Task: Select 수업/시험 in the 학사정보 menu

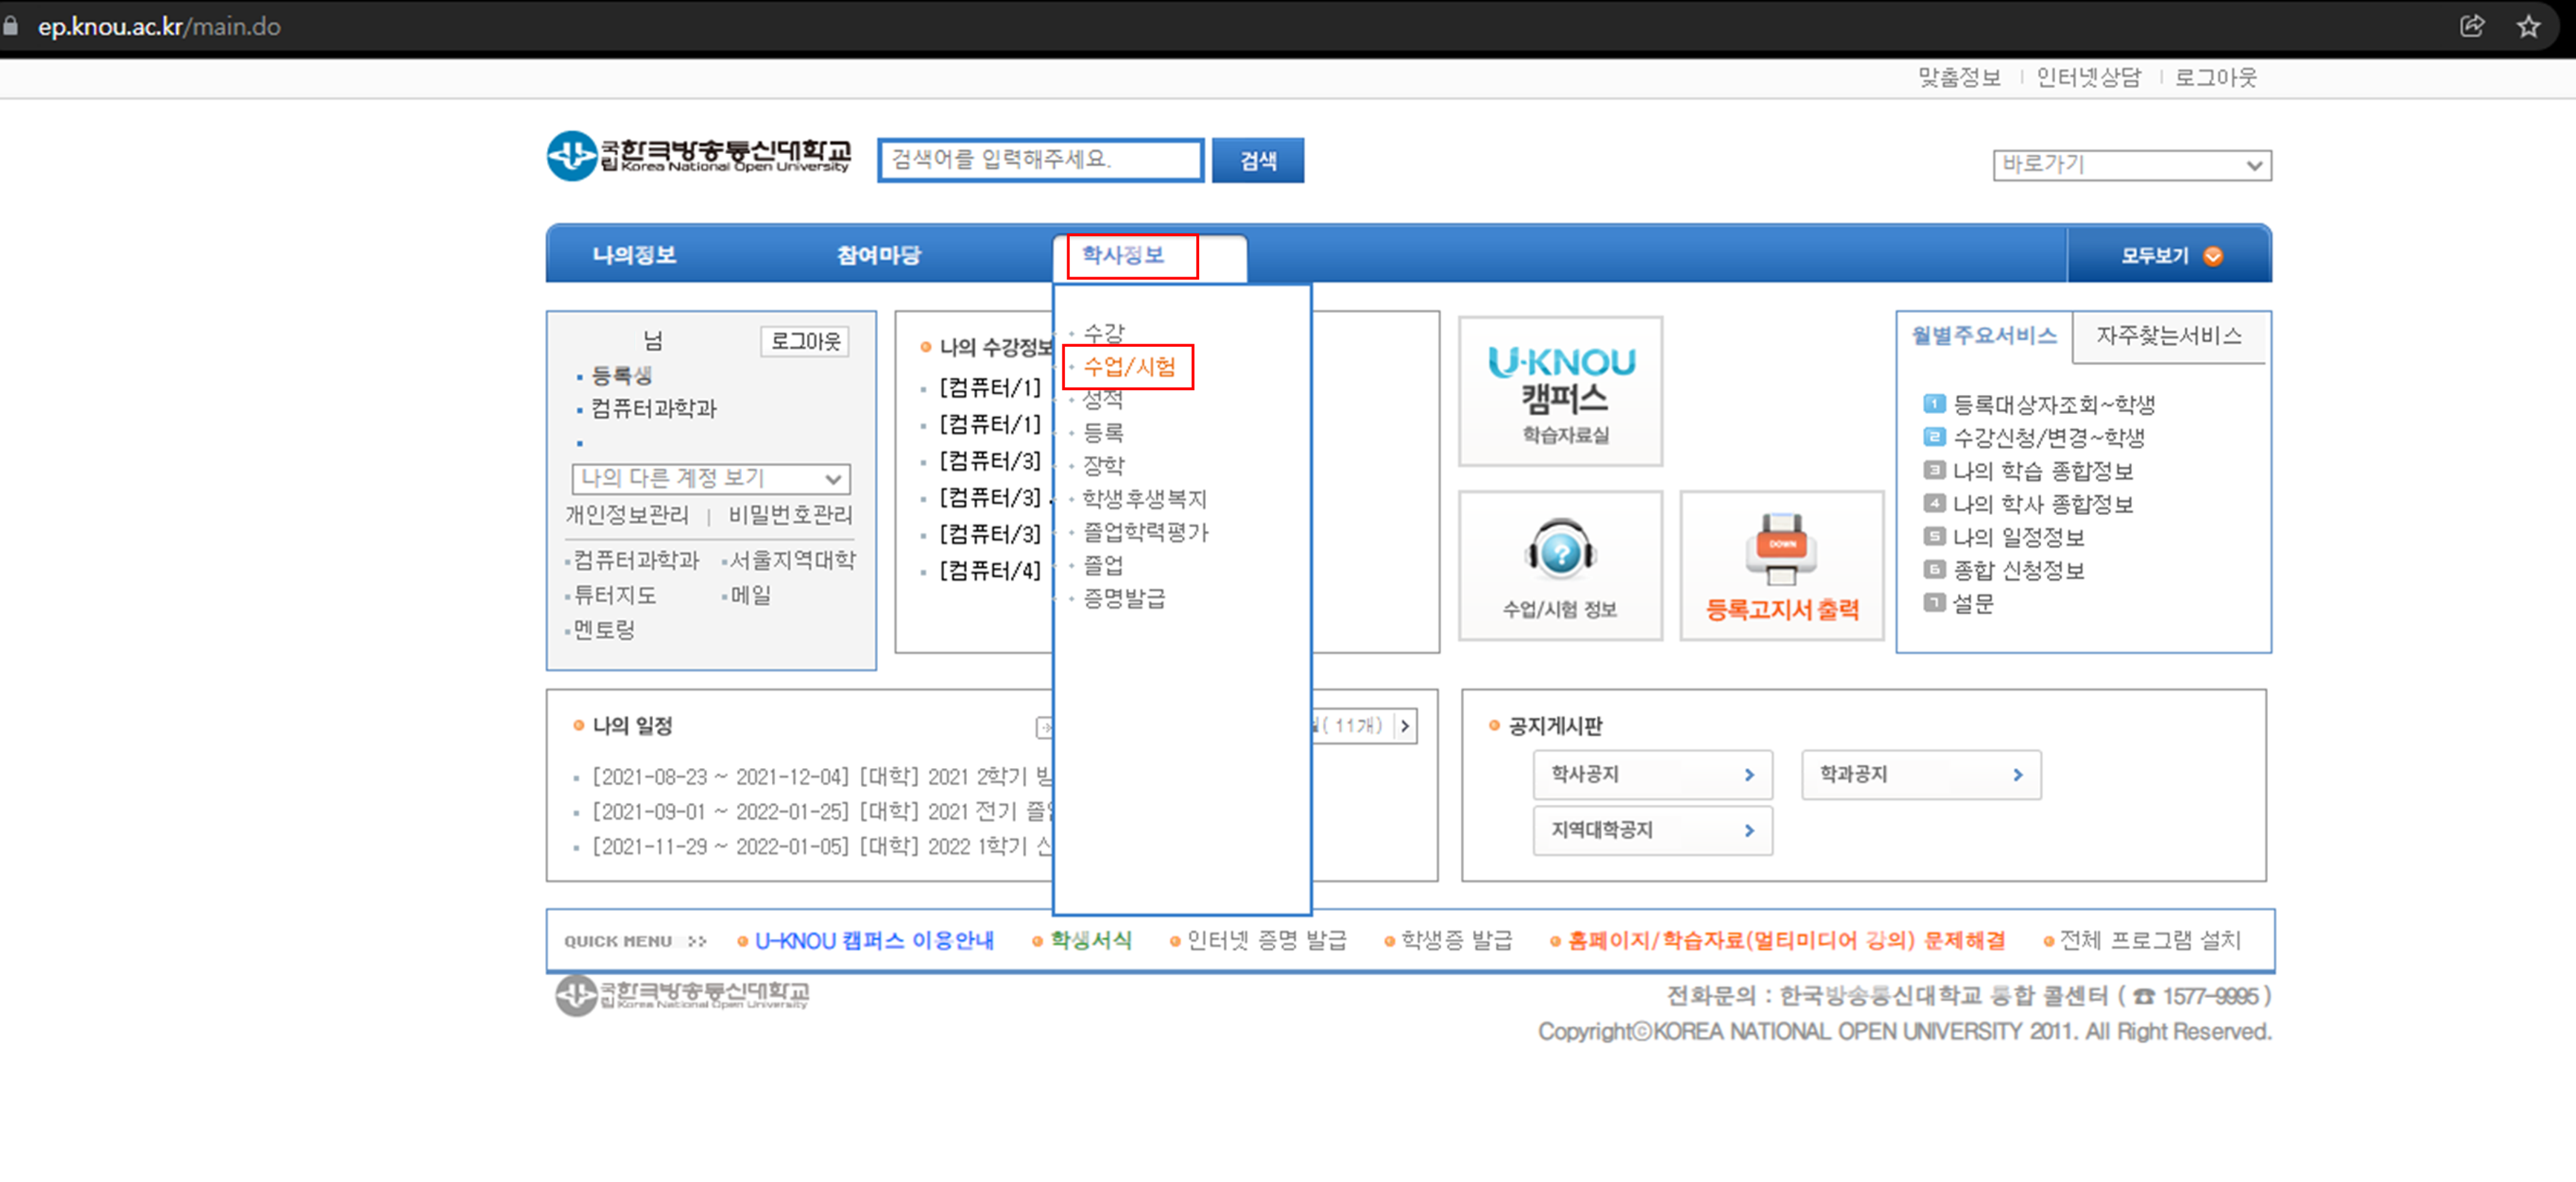Action: (1129, 367)
